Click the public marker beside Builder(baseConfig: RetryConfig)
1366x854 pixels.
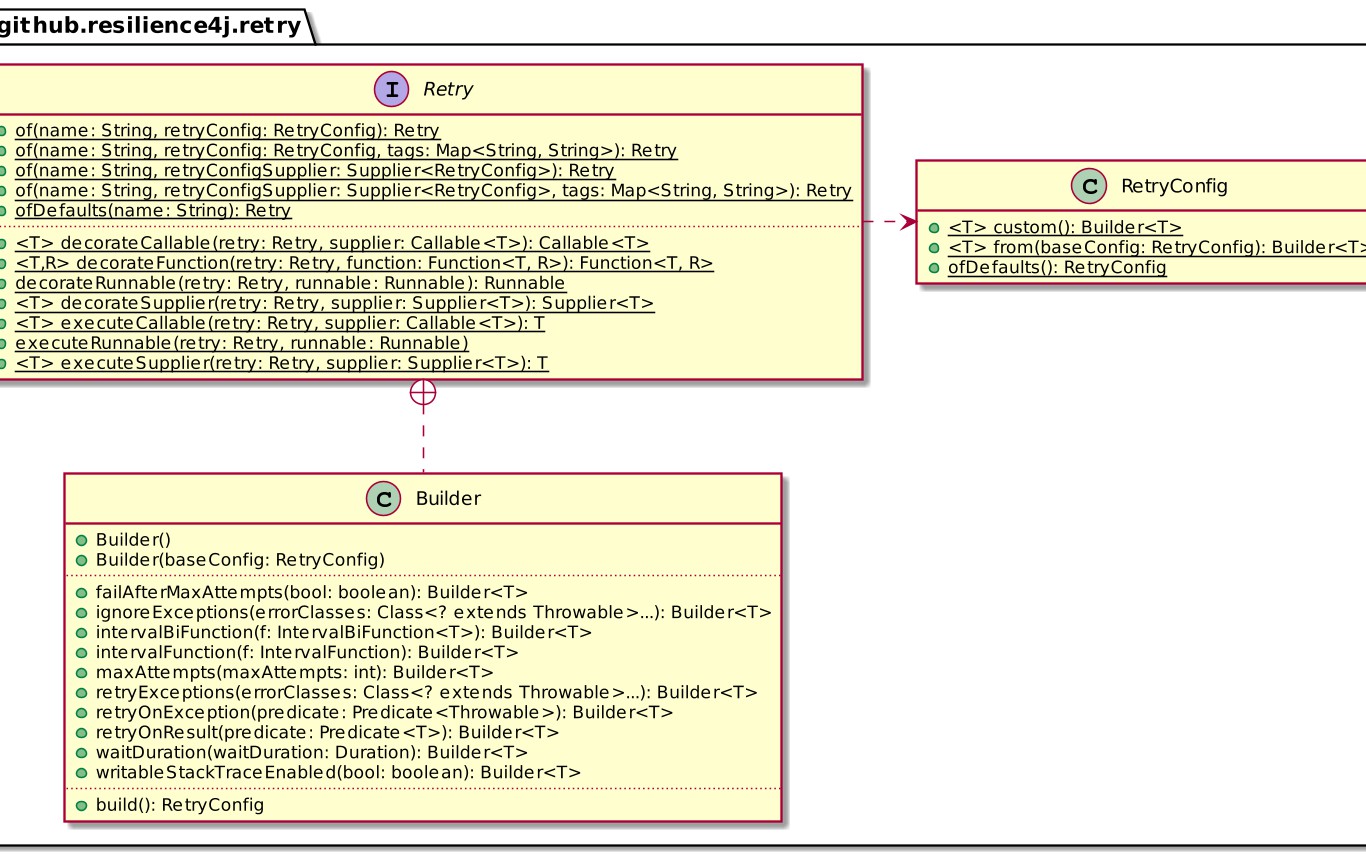pyautogui.click(x=81, y=560)
